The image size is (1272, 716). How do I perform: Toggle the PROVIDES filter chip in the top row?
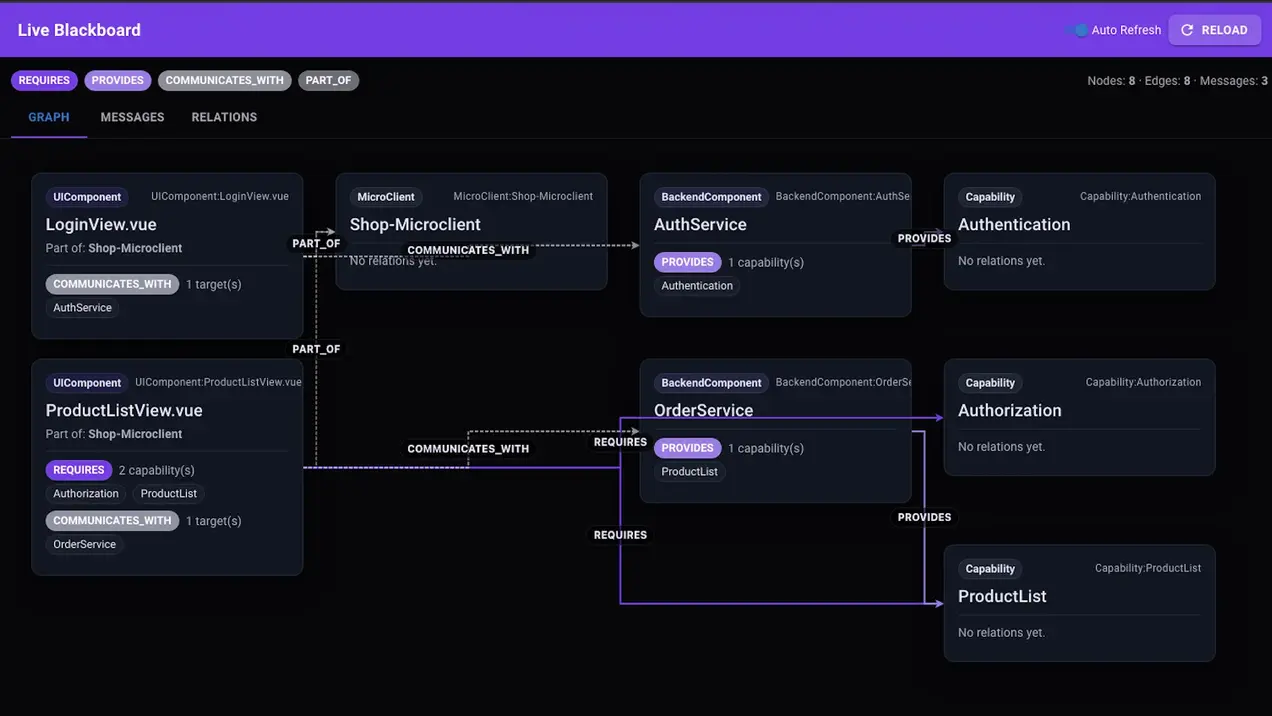click(118, 80)
